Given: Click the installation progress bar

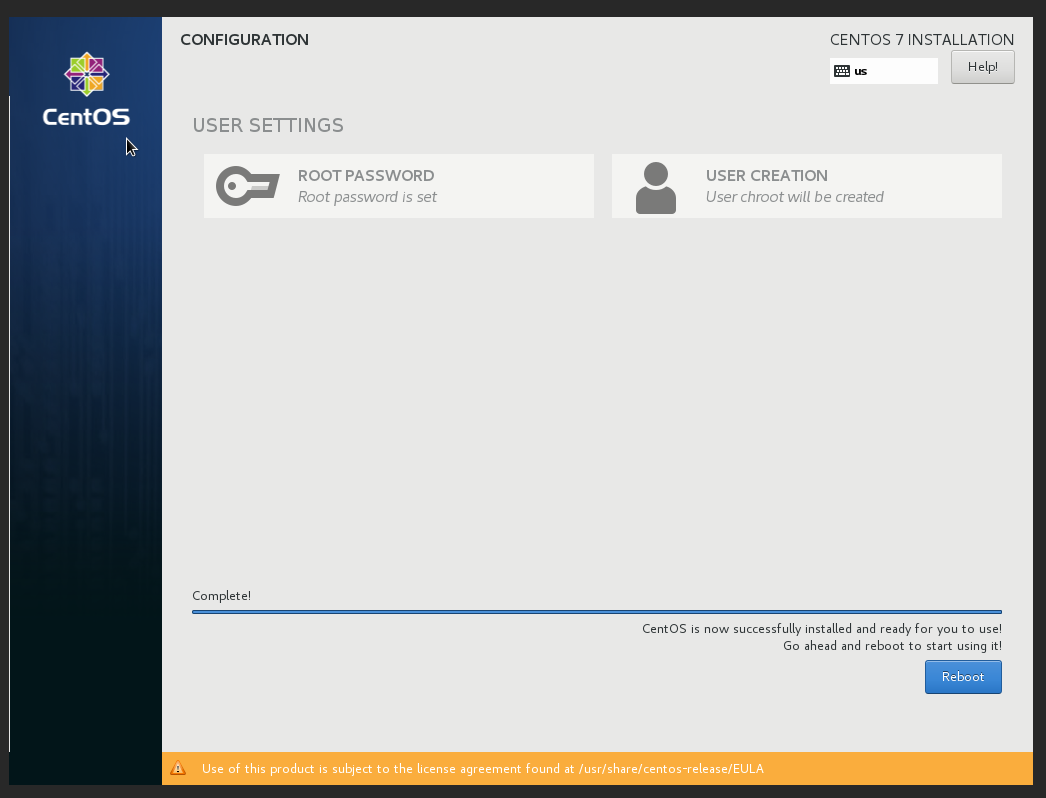Looking at the screenshot, I should tap(596, 611).
